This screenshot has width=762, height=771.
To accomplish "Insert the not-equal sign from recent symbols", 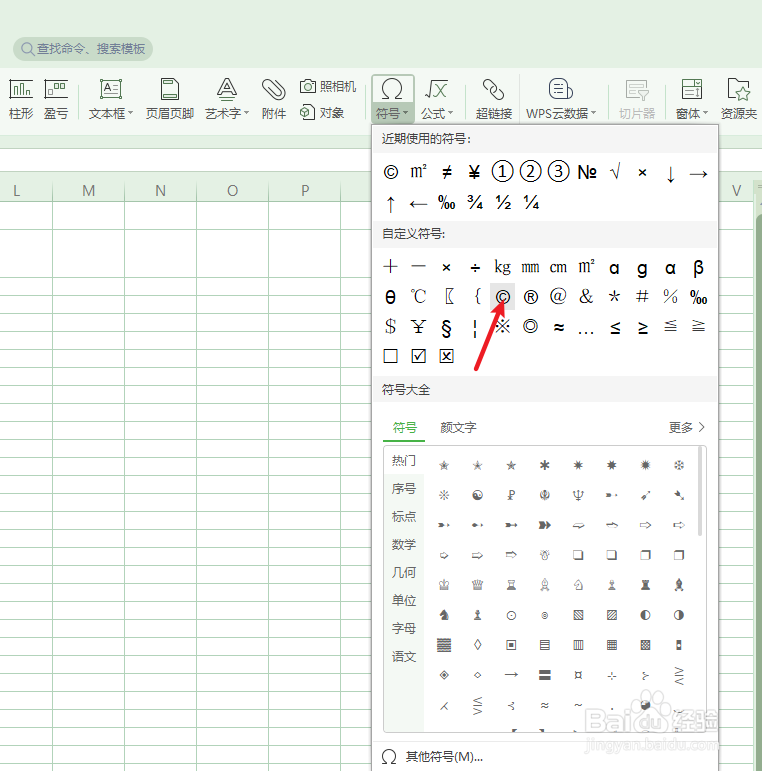I will point(446,172).
